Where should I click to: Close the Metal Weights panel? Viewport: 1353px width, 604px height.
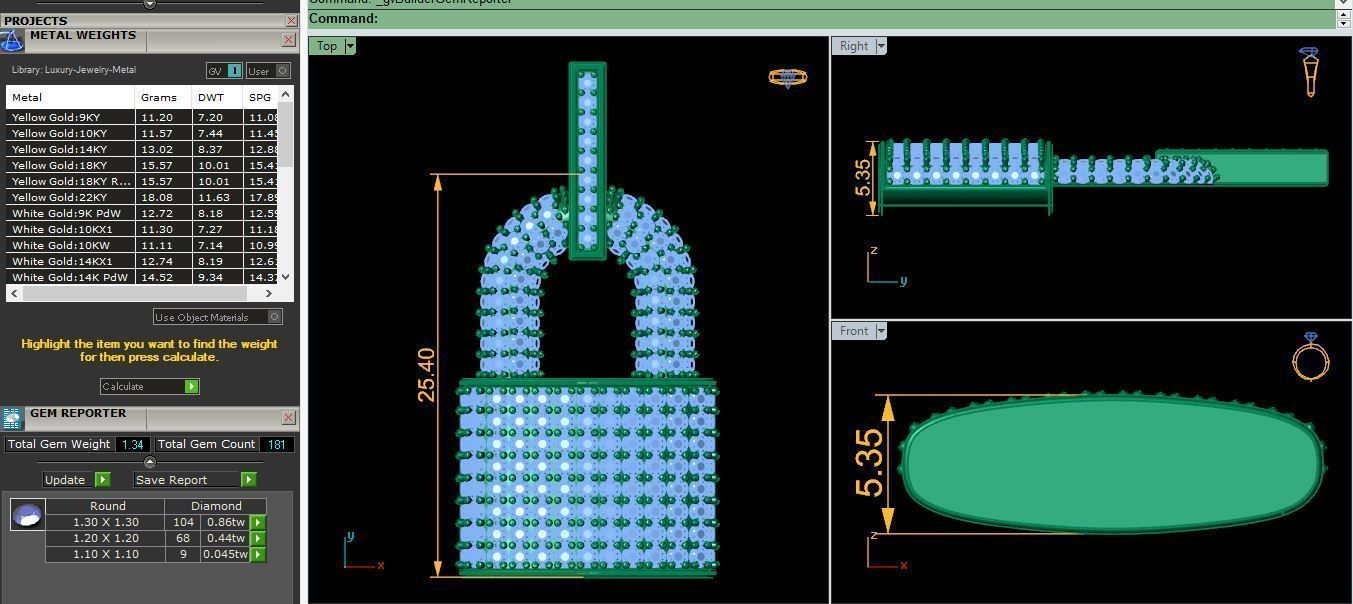point(288,40)
